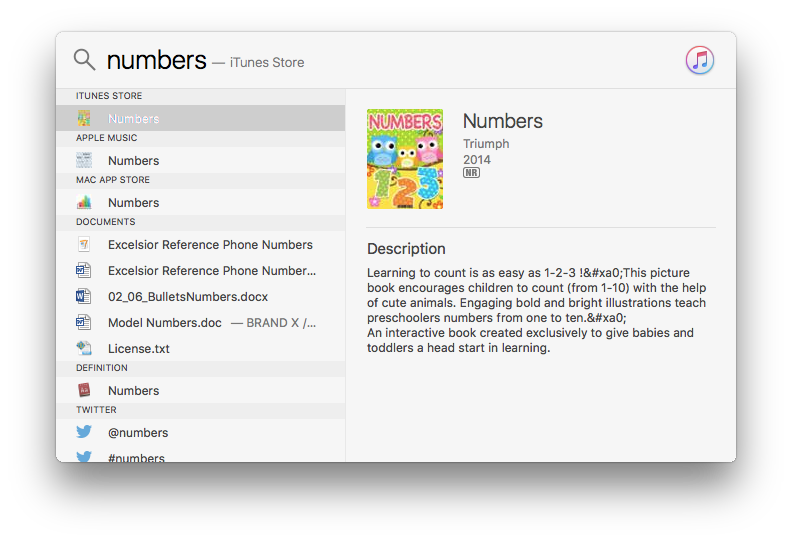Click the NR rating badge
This screenshot has width=792, height=542.
pos(471,173)
